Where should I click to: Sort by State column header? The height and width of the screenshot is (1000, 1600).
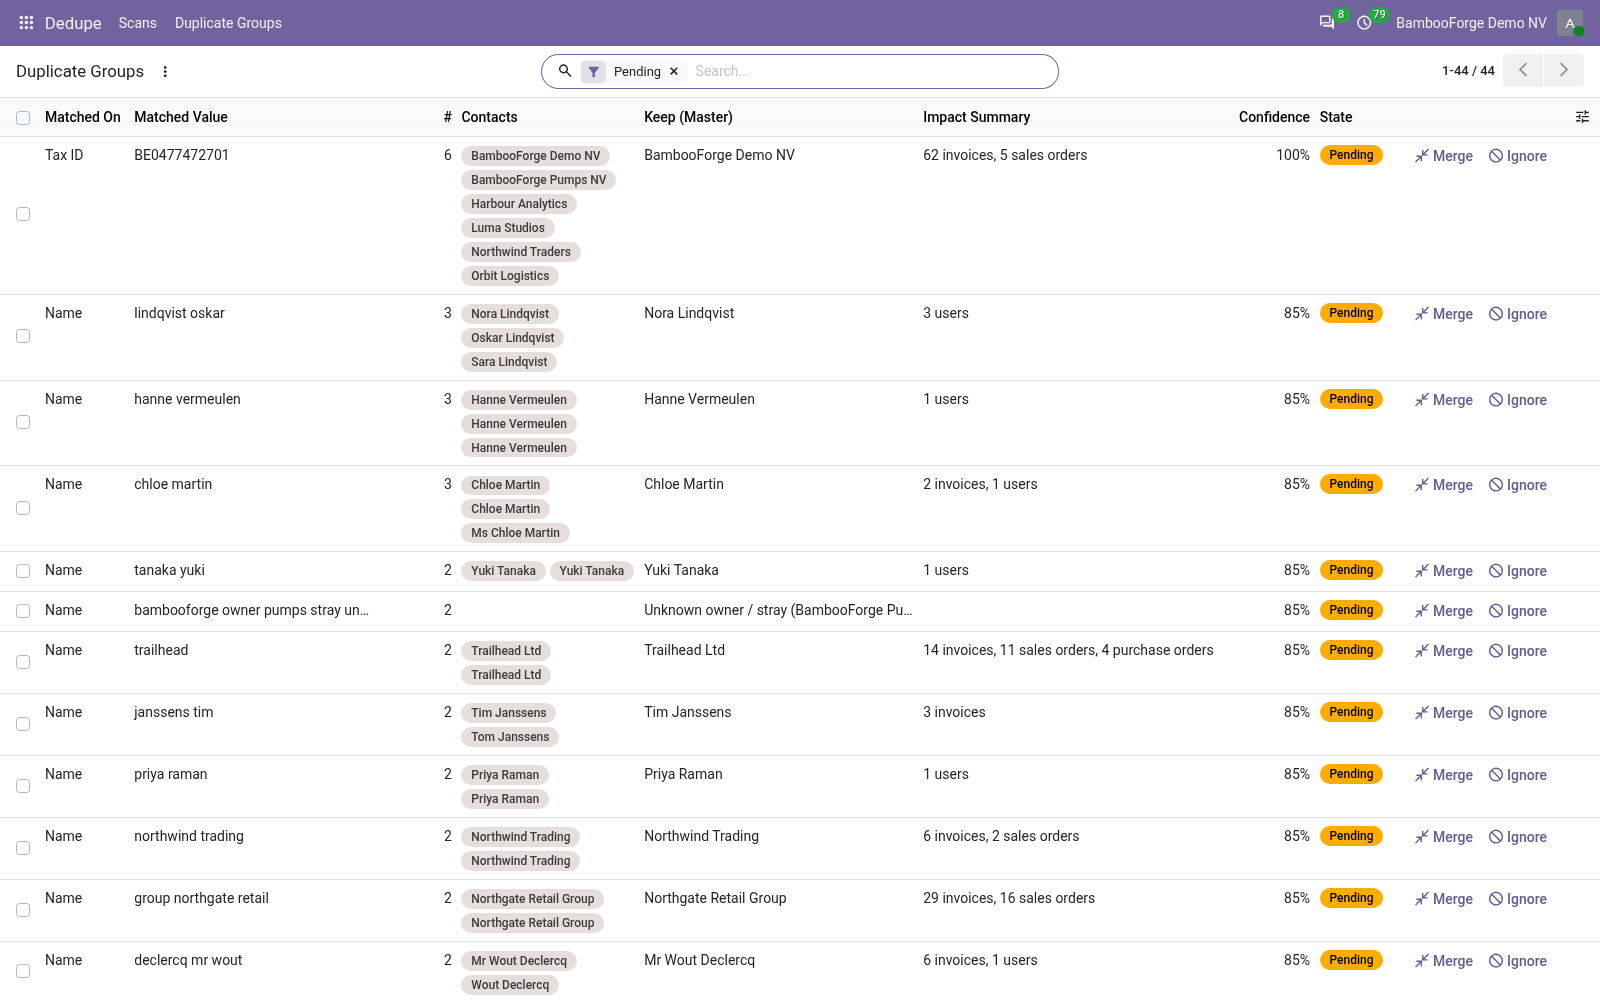coord(1336,117)
